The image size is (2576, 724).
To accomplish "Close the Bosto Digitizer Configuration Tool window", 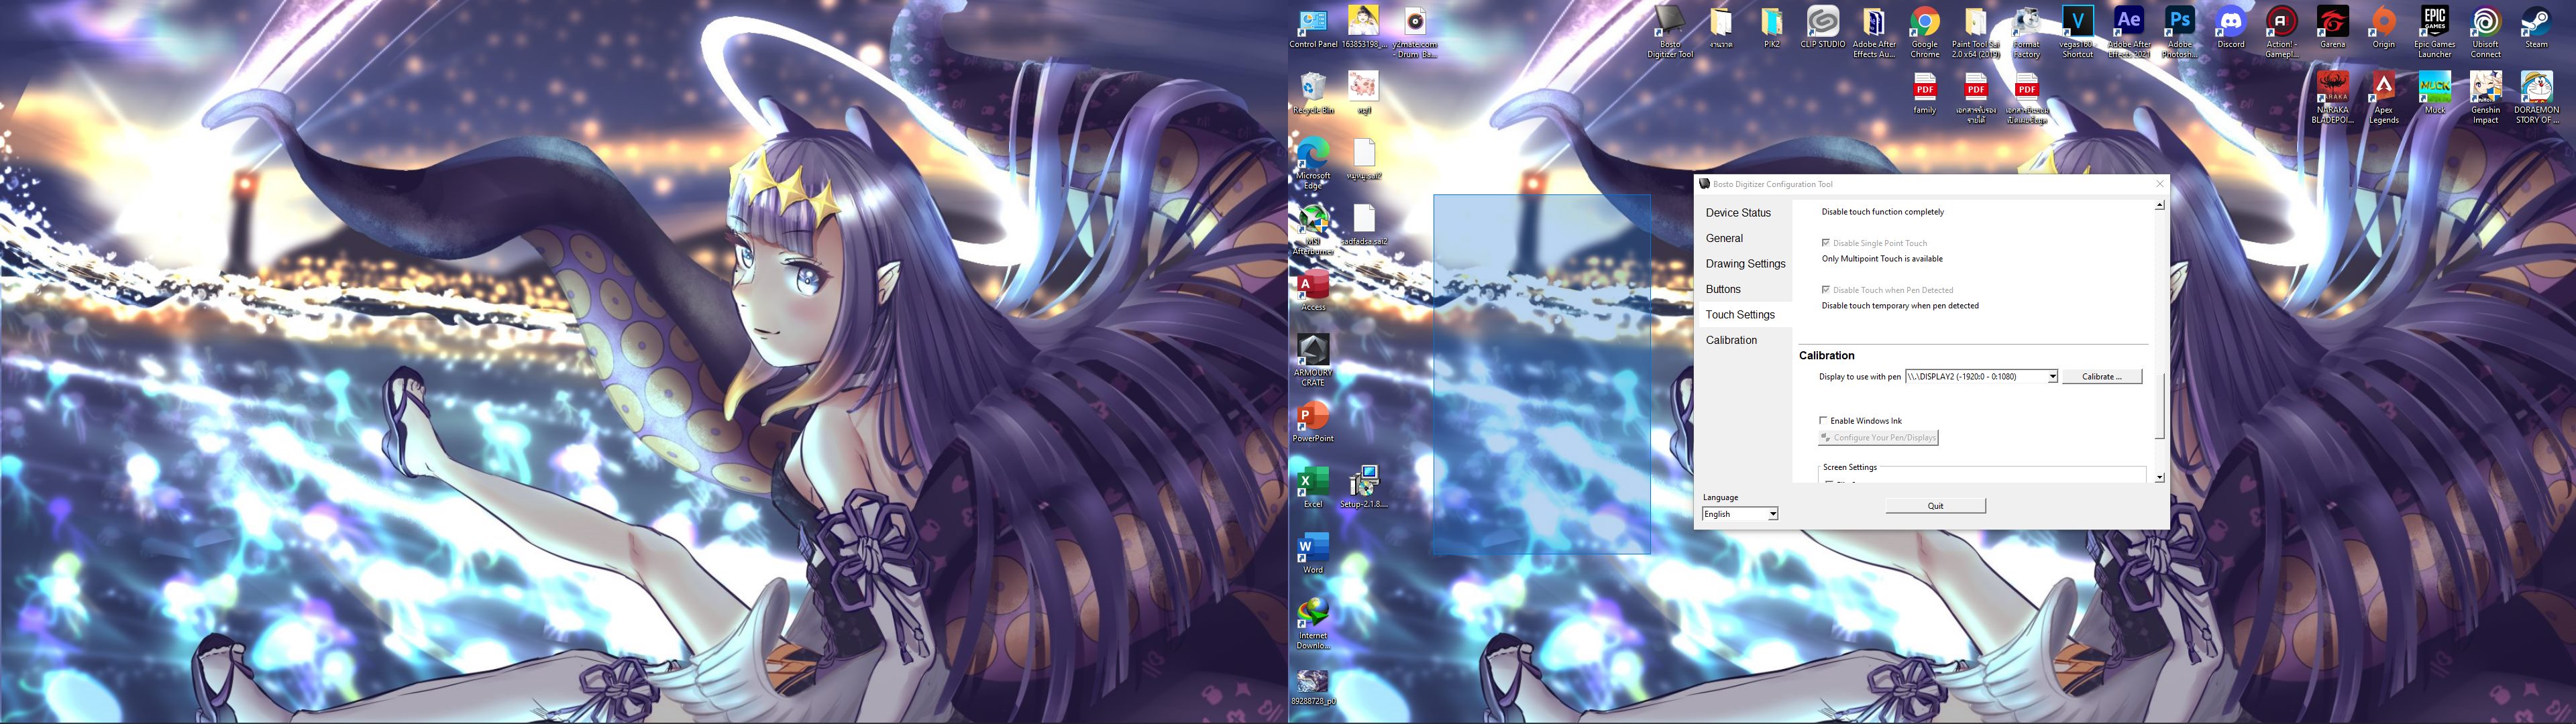I will tap(2159, 184).
